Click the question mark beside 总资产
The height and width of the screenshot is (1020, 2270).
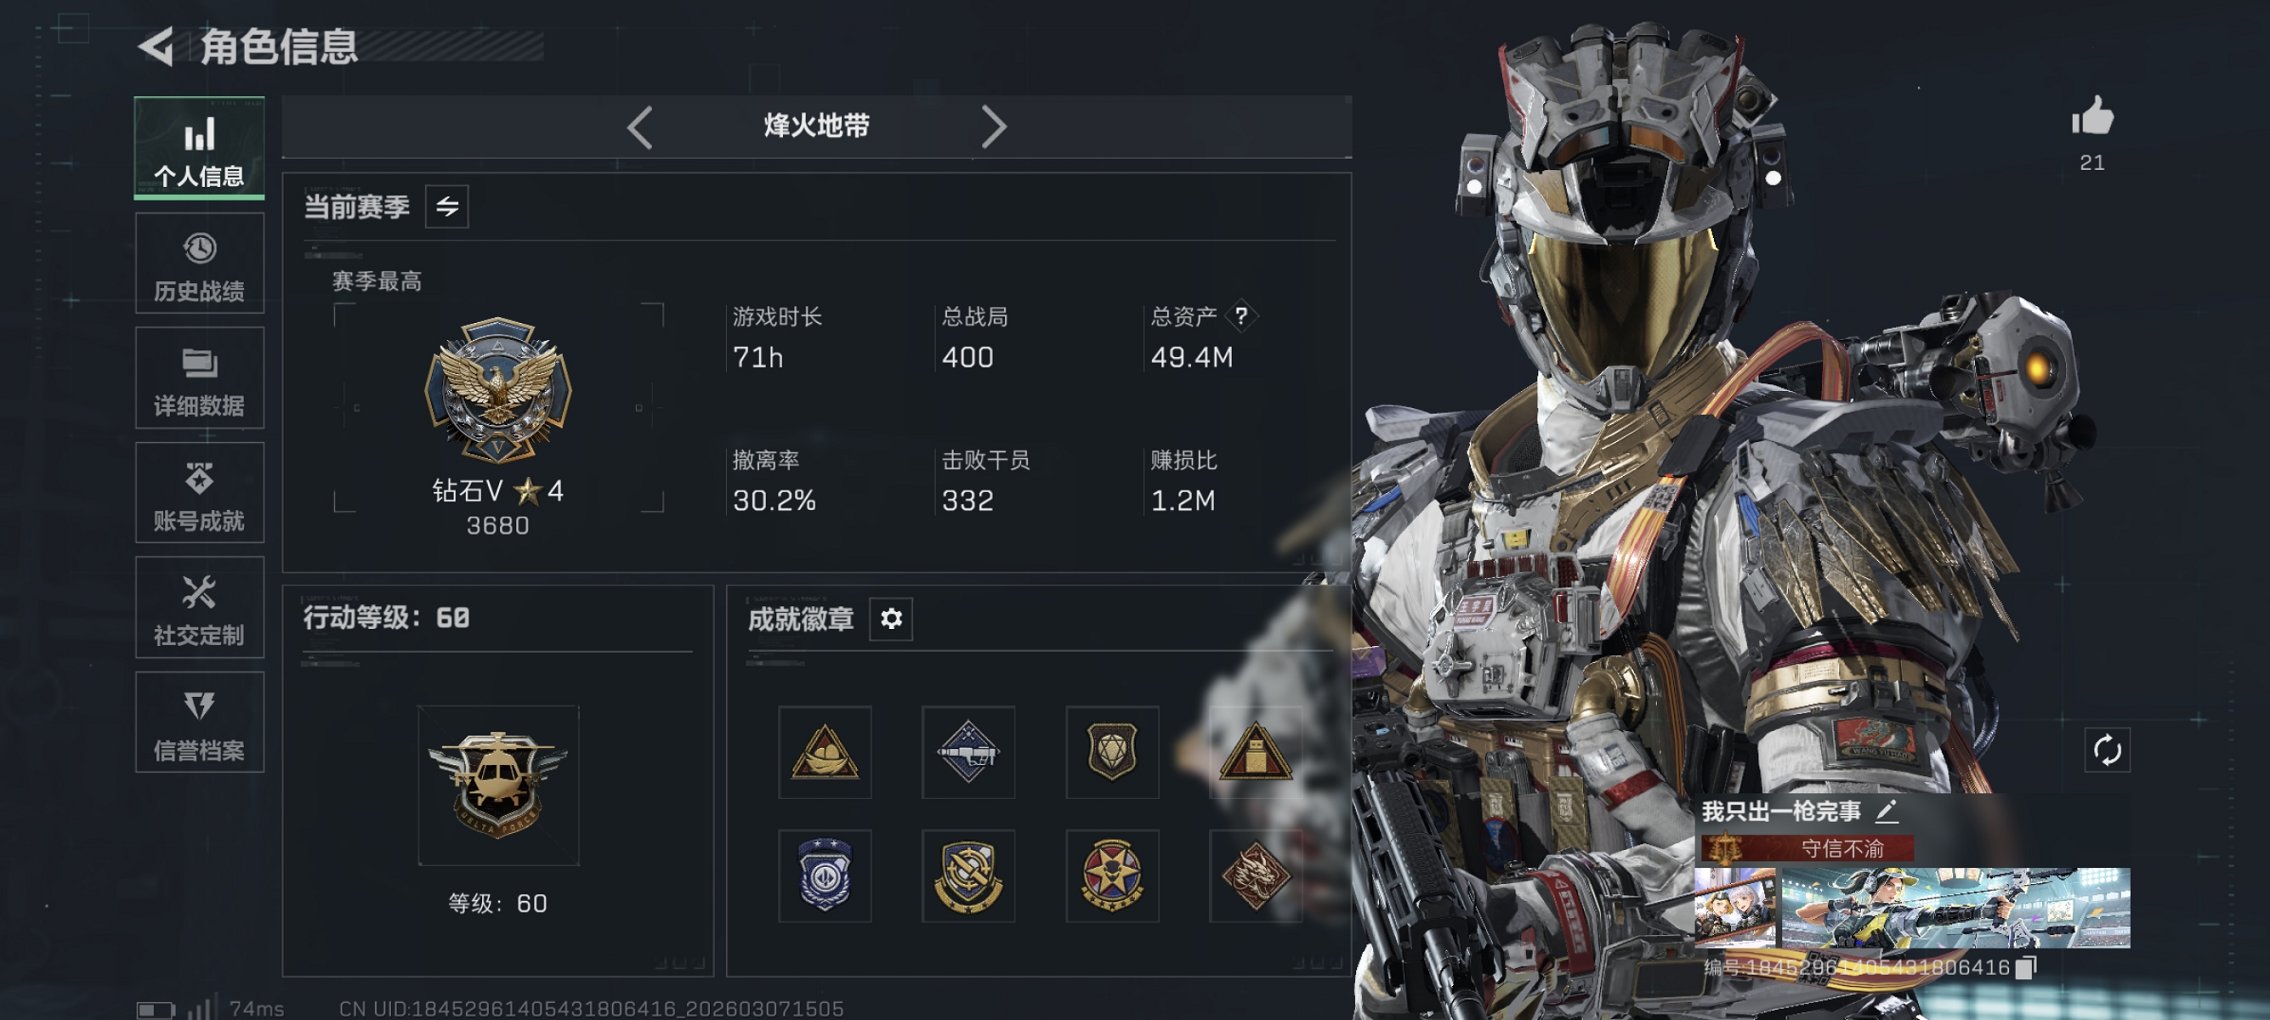[x=1241, y=316]
